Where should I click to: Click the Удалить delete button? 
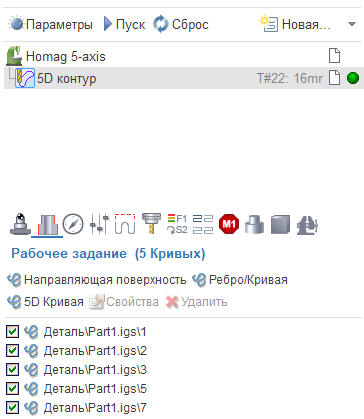point(196,302)
